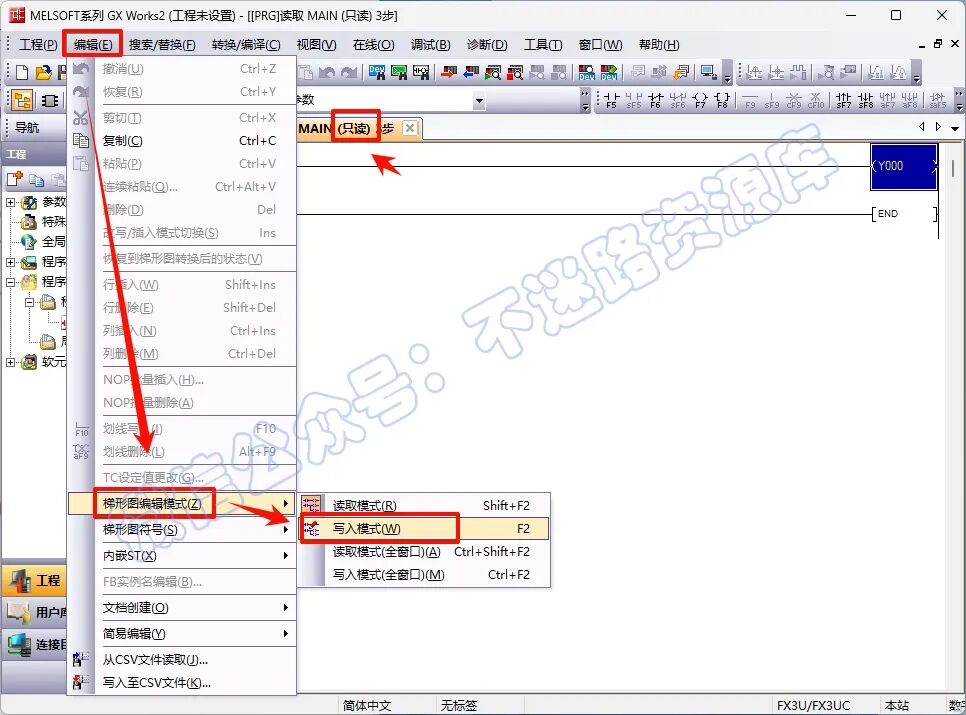Click the FX3U/FX3UC status bar entry
The image size is (966, 715).
(813, 705)
